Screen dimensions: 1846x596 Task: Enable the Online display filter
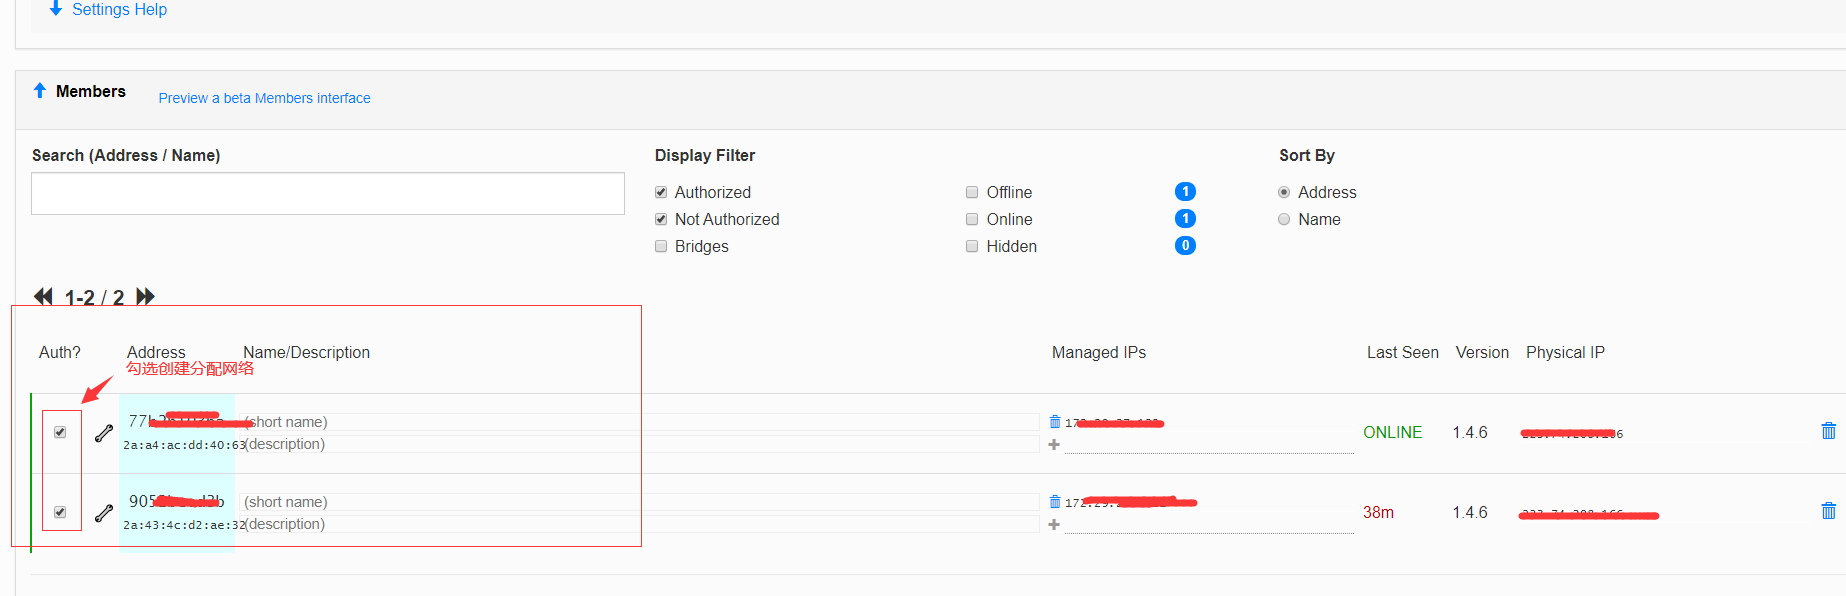pyautogui.click(x=972, y=219)
